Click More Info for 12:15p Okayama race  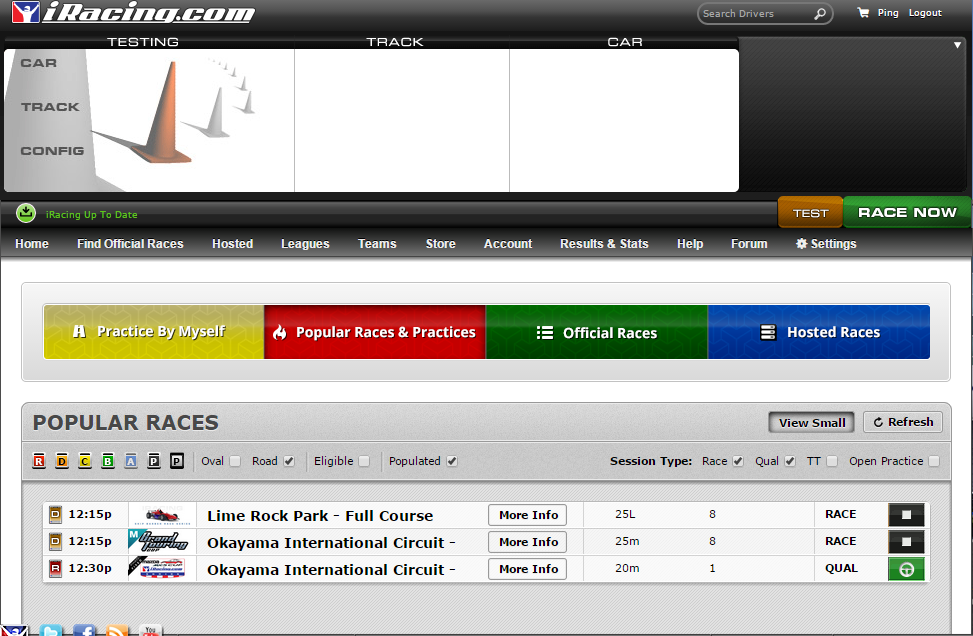point(527,542)
